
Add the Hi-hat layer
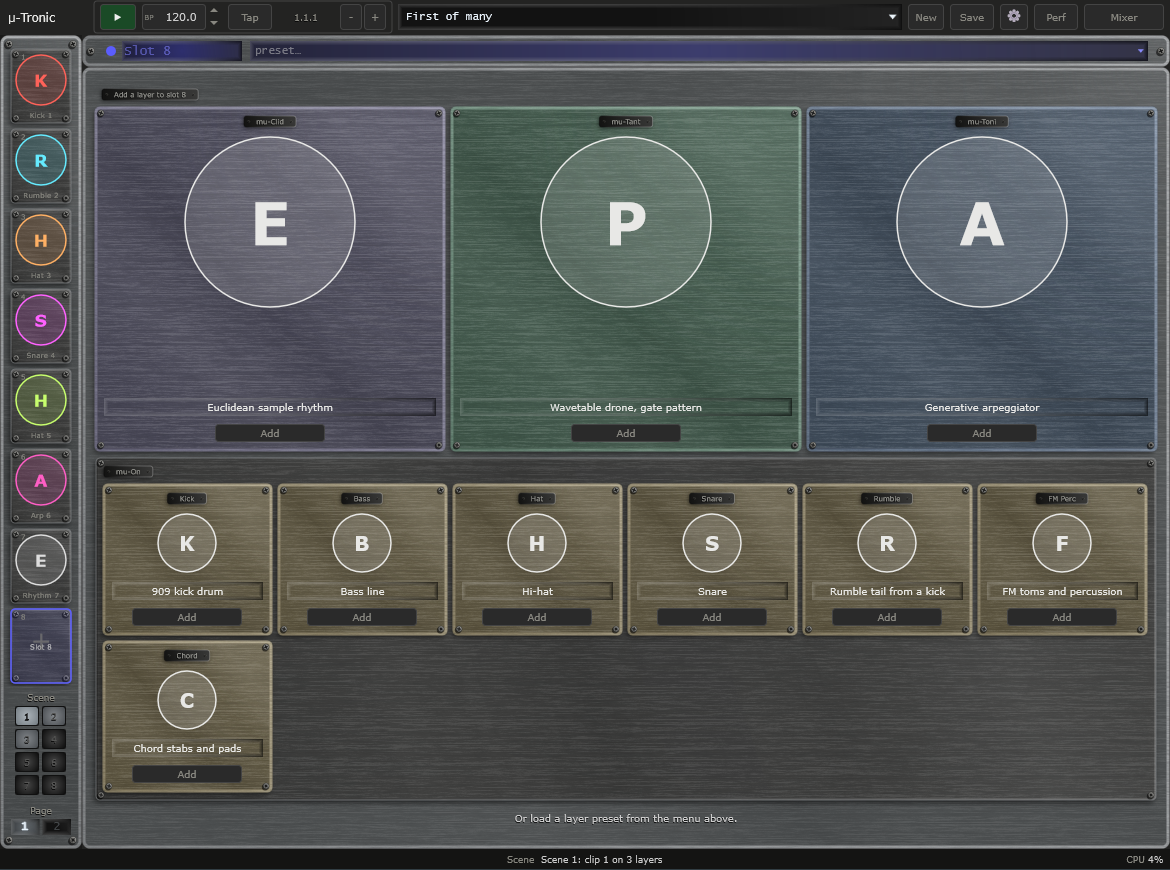537,617
